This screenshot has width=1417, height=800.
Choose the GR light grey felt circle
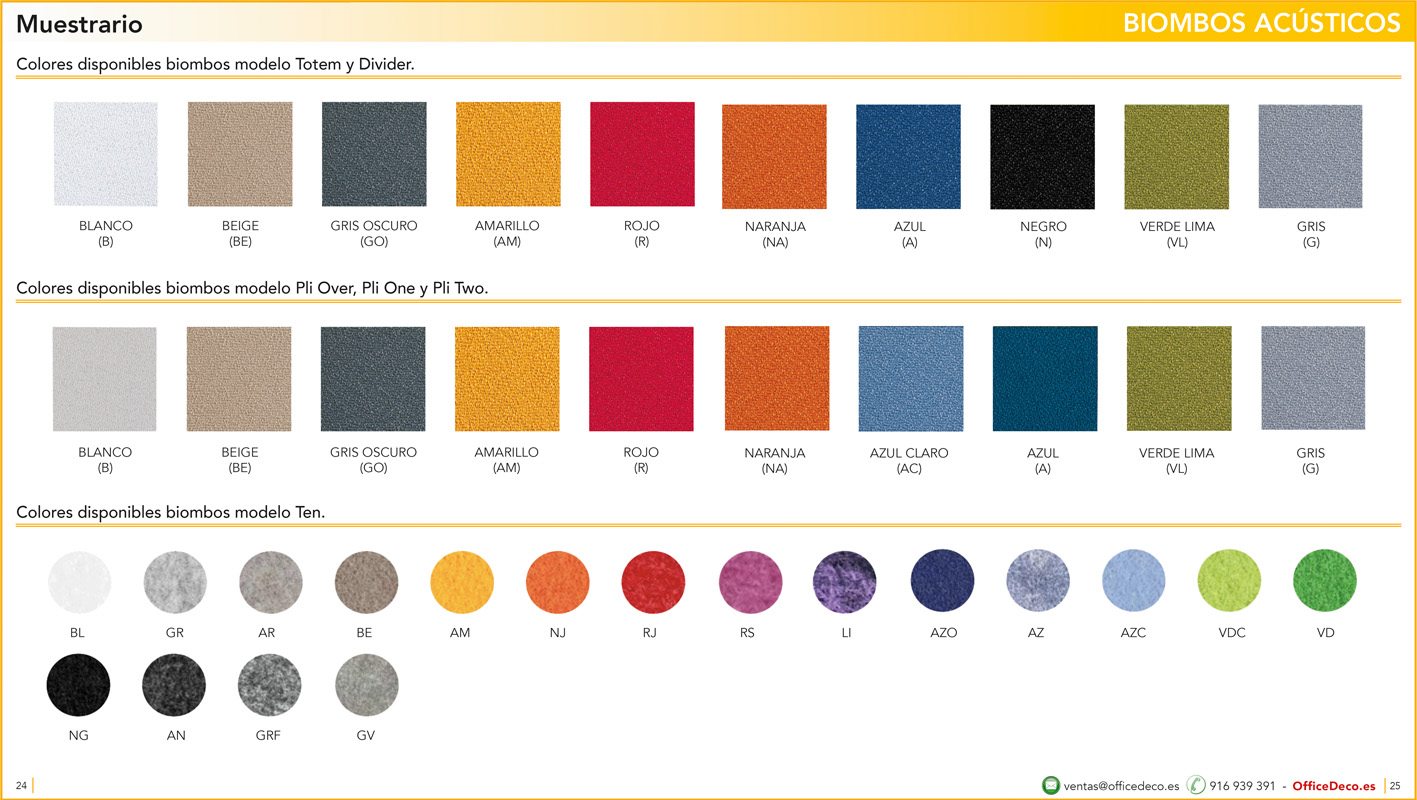[175, 582]
